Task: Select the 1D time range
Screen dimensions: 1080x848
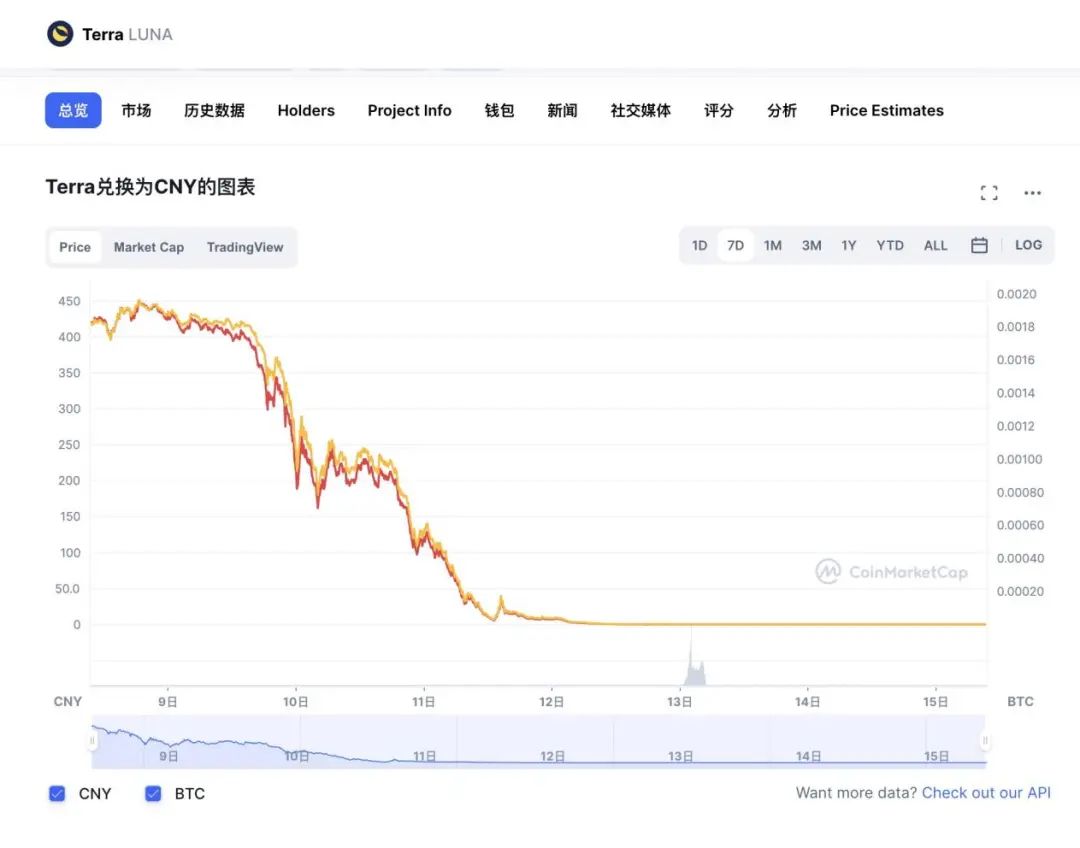Action: click(699, 244)
